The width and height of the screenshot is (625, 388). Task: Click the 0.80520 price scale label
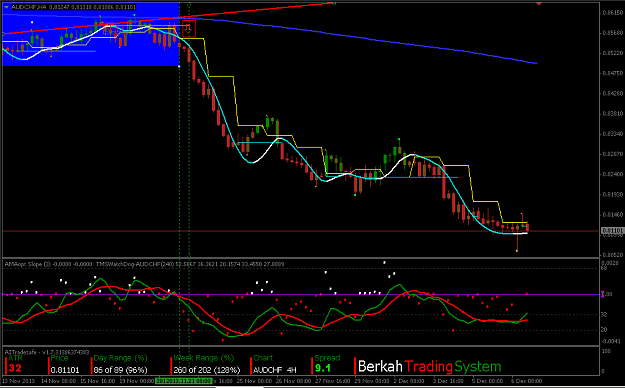pos(612,254)
